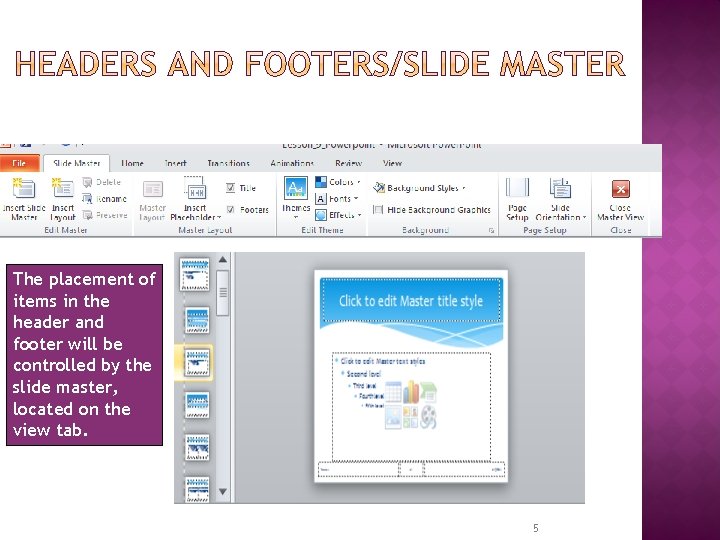Switch to the Transitions tab
The height and width of the screenshot is (540, 720).
(228, 163)
